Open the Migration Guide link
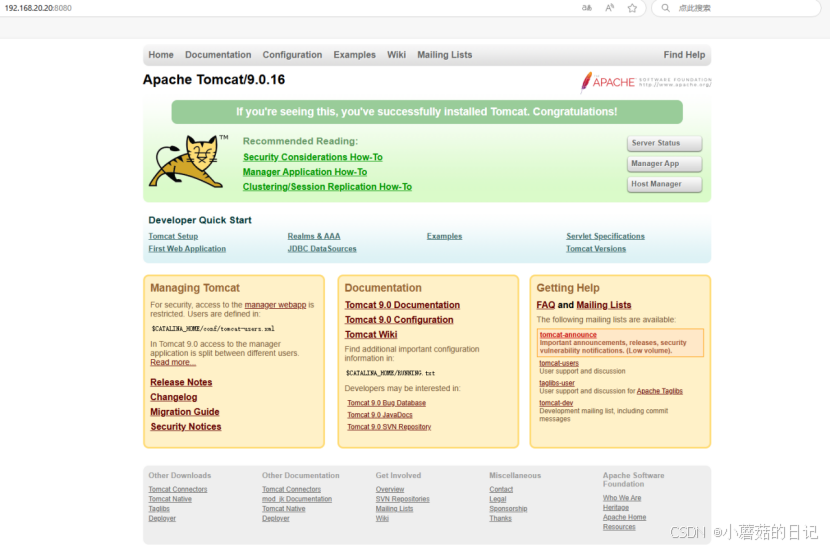830x548 pixels. pyautogui.click(x=185, y=412)
